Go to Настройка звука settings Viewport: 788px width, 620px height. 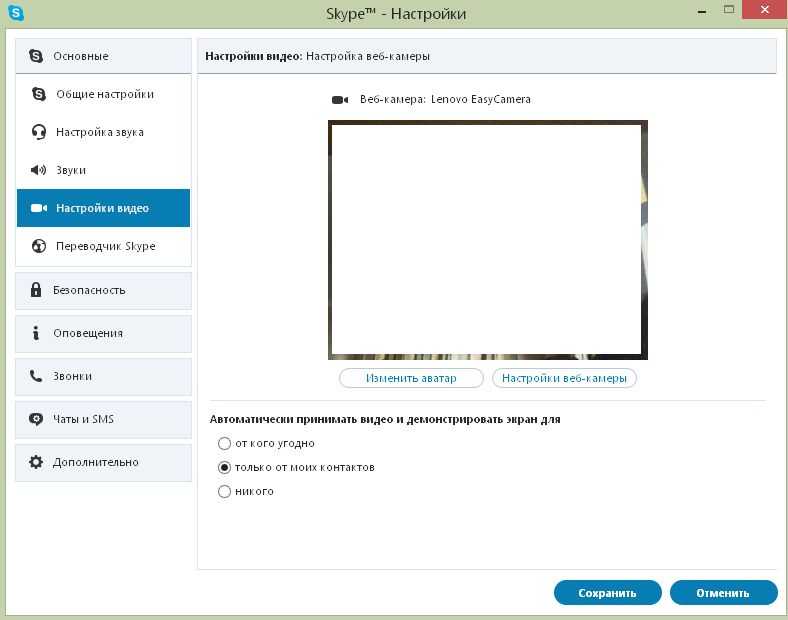pos(104,132)
